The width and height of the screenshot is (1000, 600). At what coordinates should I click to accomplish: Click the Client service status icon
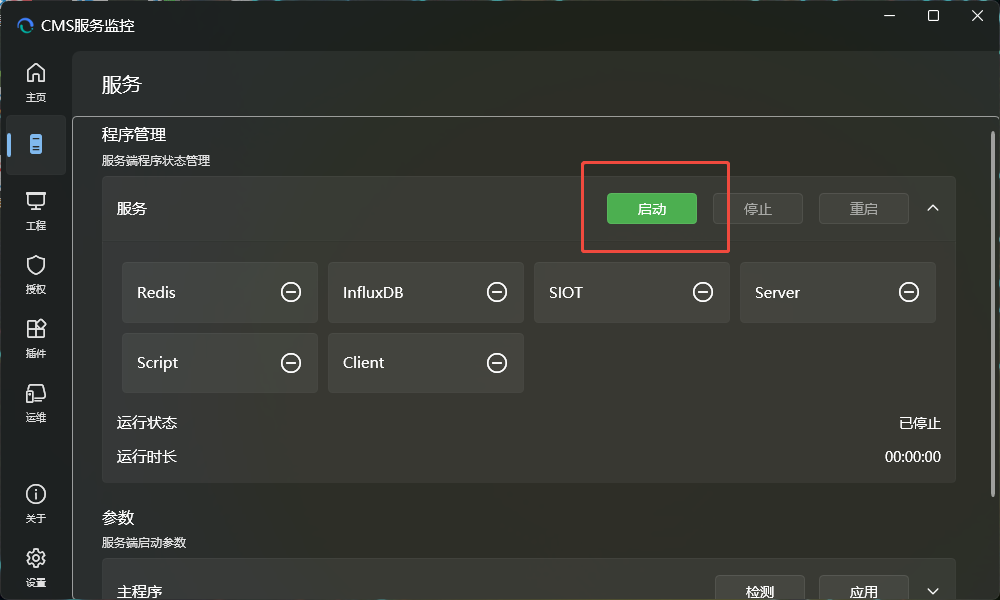tap(497, 363)
